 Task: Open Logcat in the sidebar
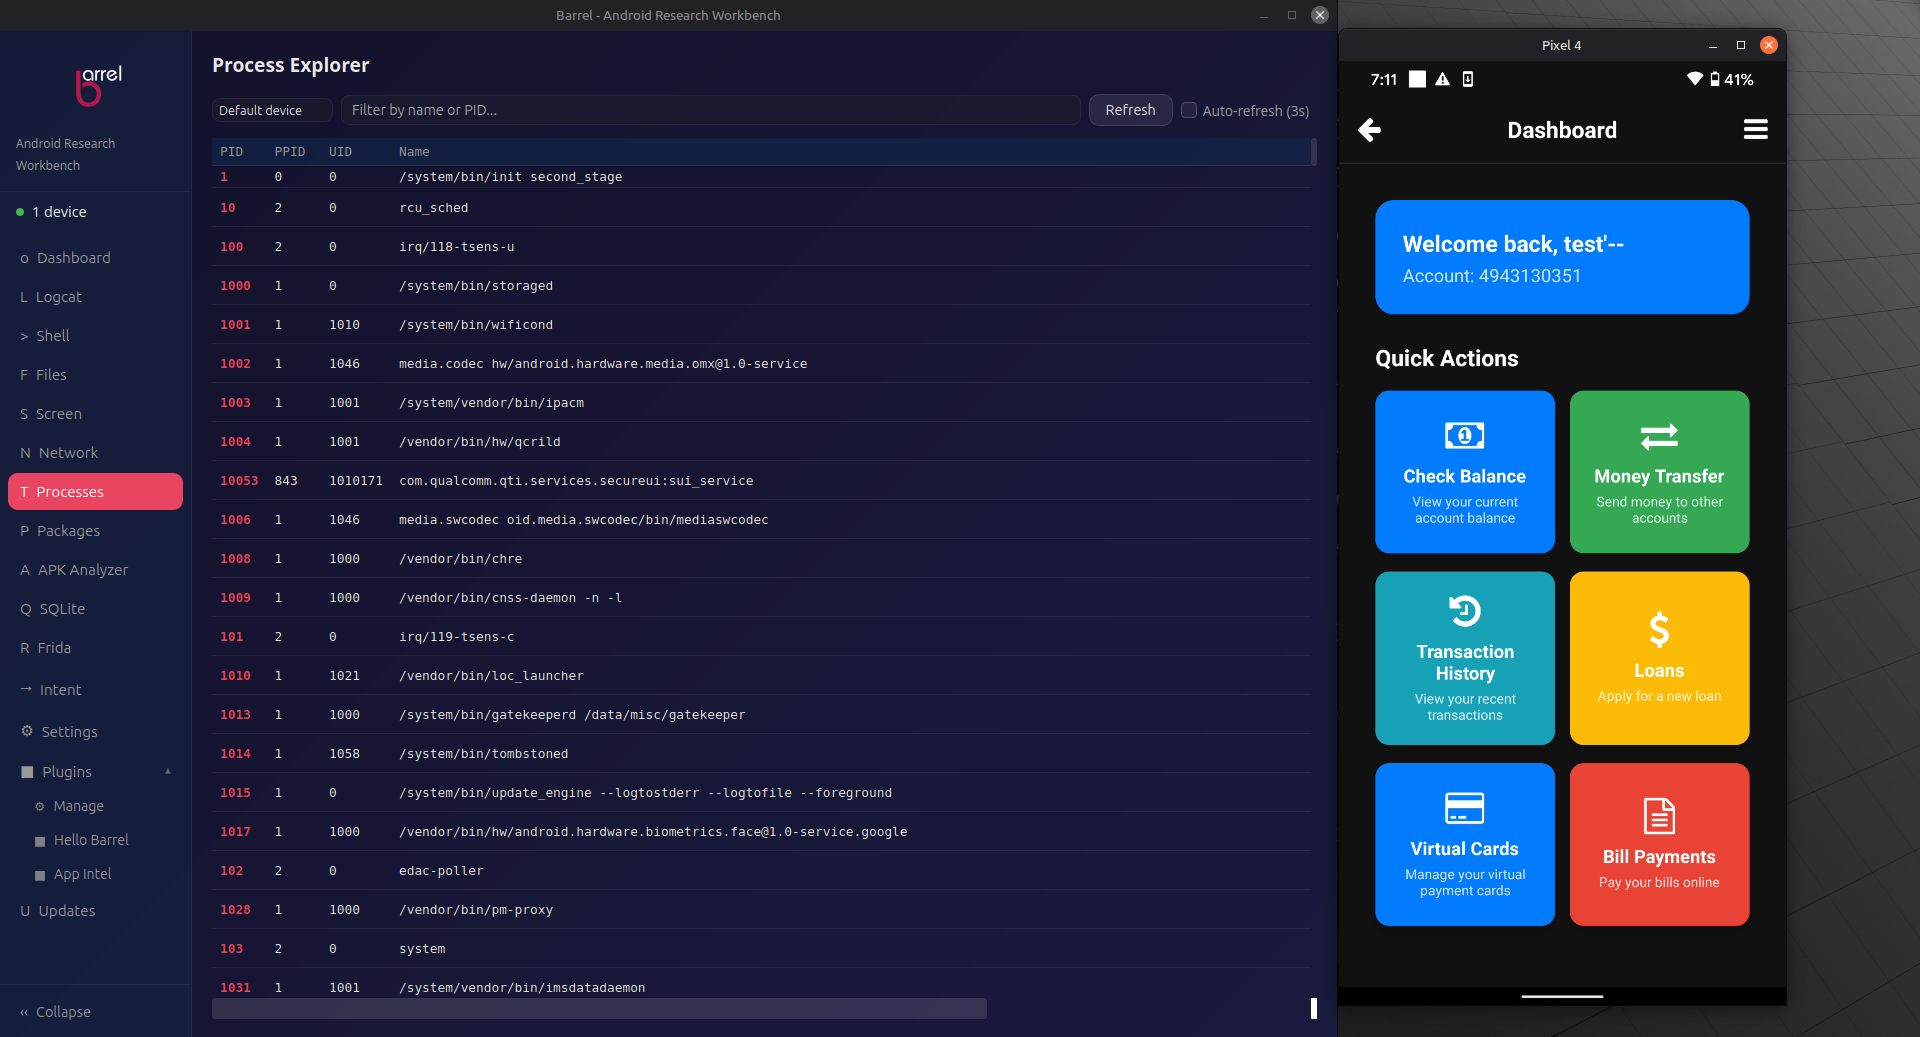click(x=95, y=297)
